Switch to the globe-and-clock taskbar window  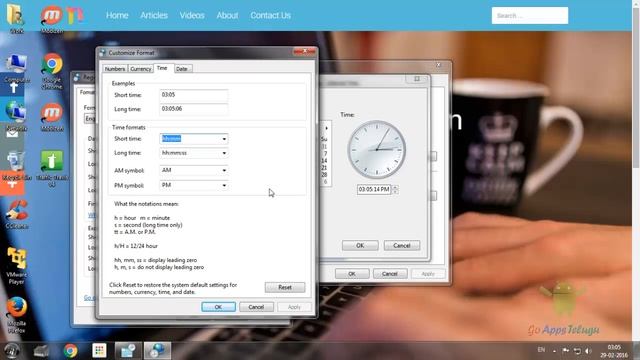point(157,351)
